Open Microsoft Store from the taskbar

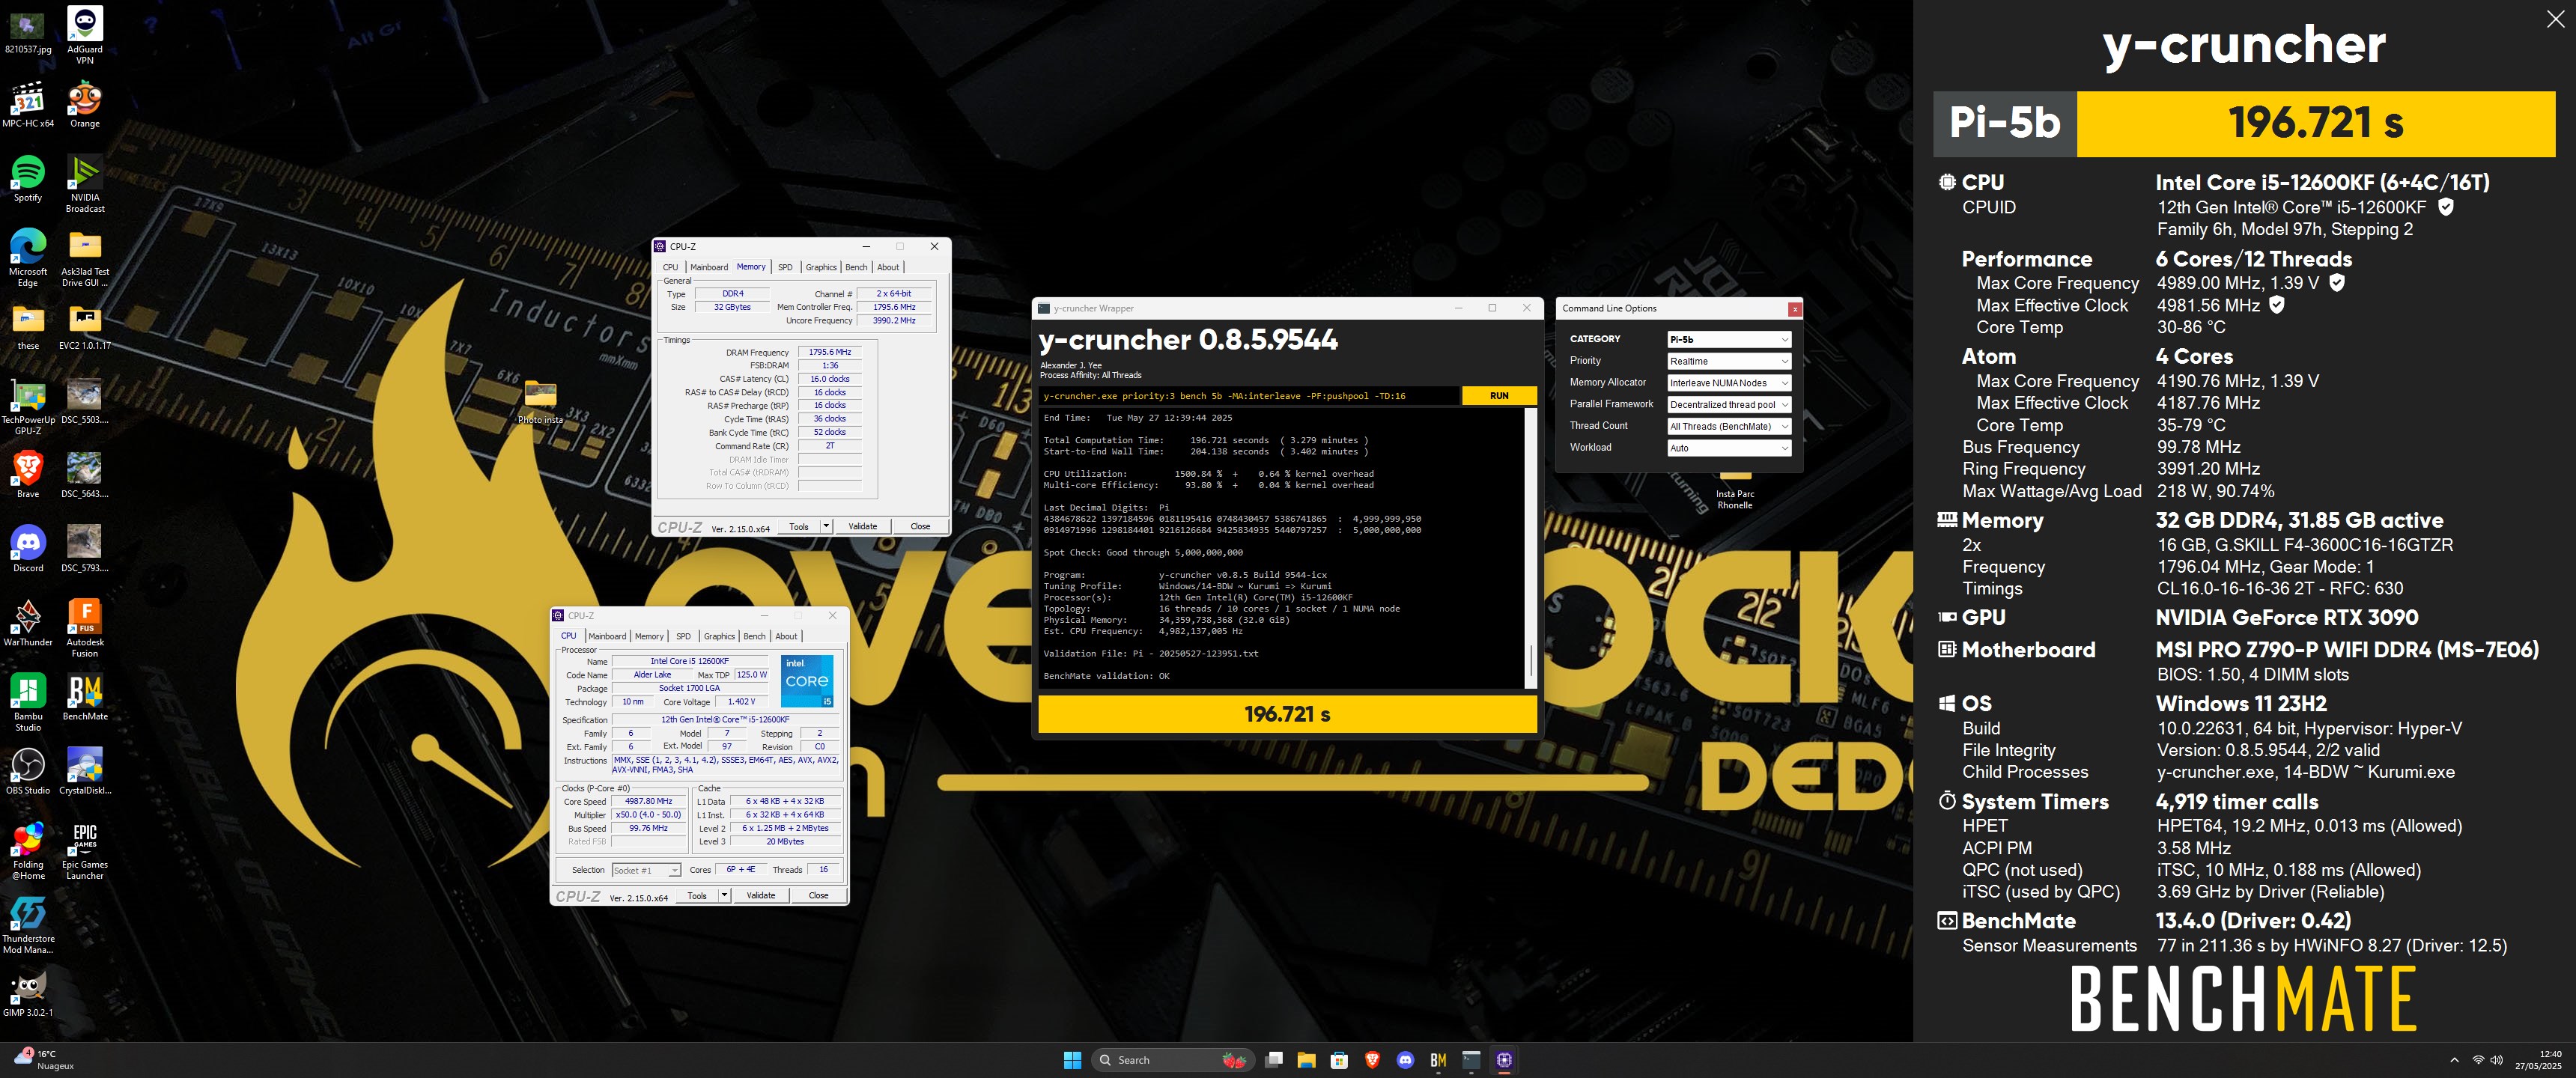(x=1339, y=1060)
